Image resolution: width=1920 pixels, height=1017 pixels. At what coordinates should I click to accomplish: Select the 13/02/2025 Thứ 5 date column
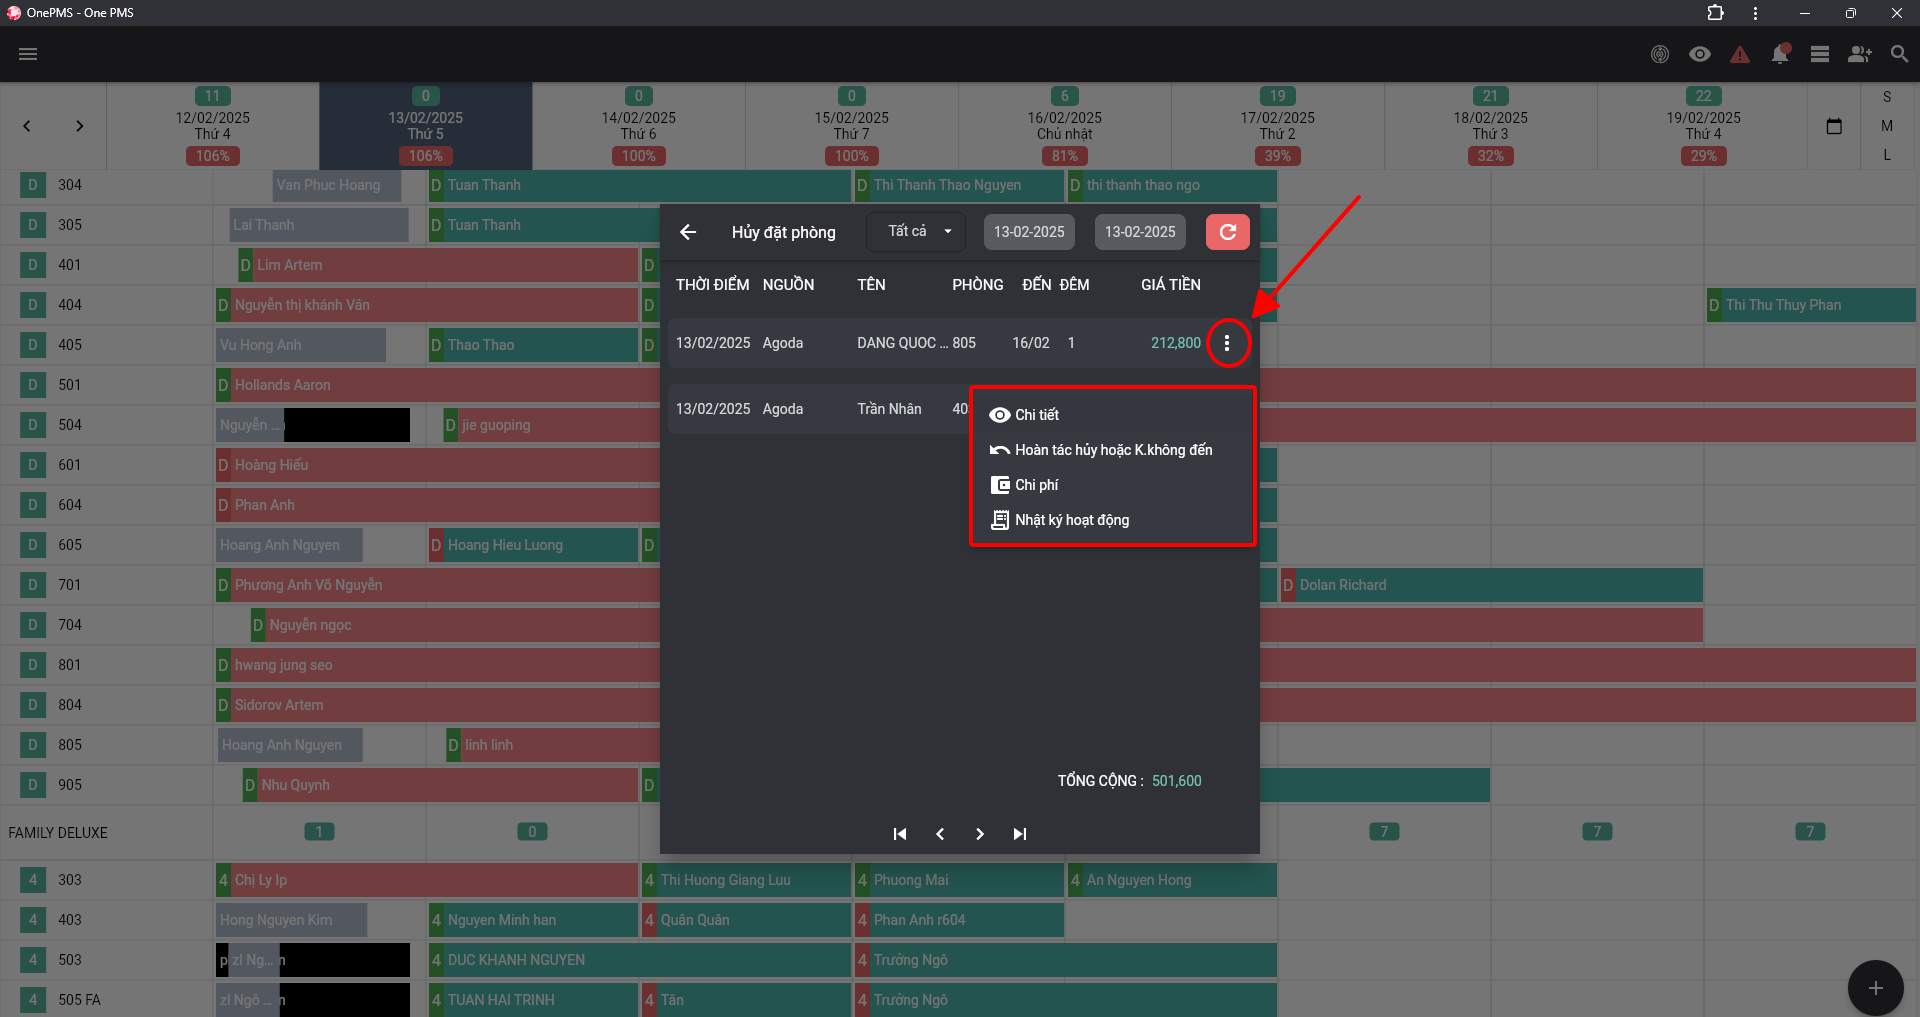[426, 126]
